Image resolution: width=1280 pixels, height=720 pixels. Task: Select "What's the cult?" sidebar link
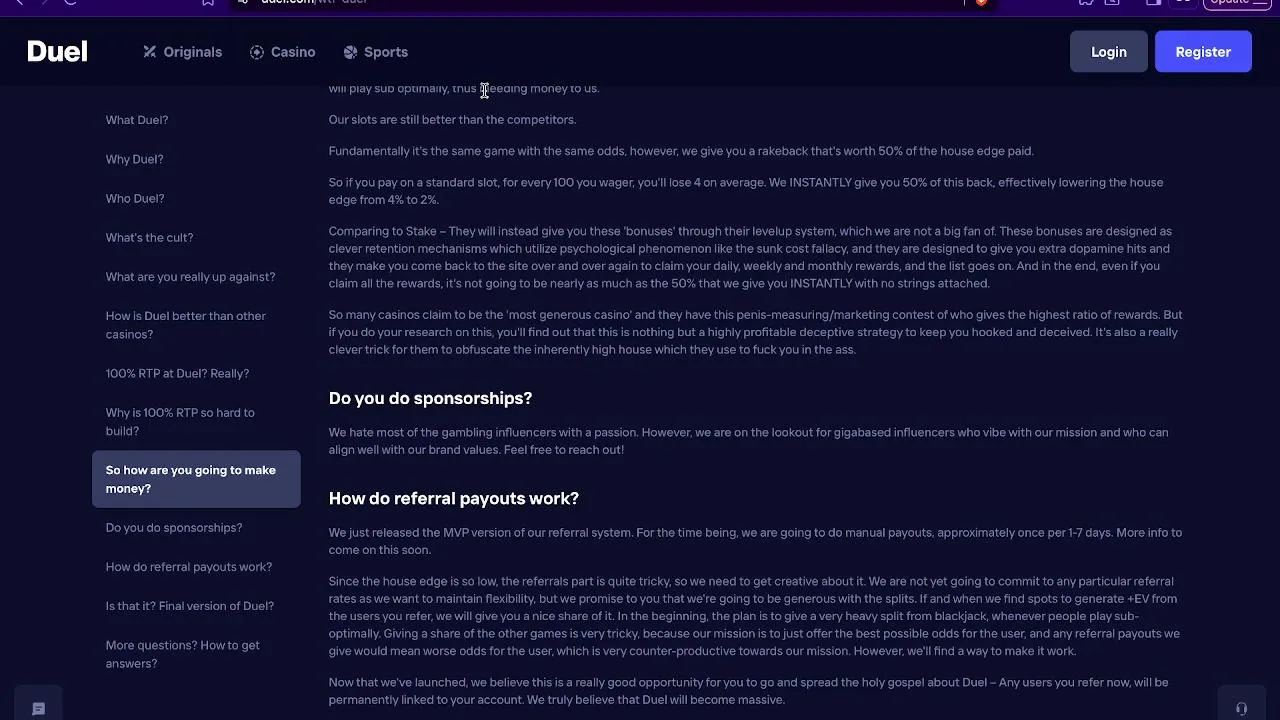[x=149, y=237]
